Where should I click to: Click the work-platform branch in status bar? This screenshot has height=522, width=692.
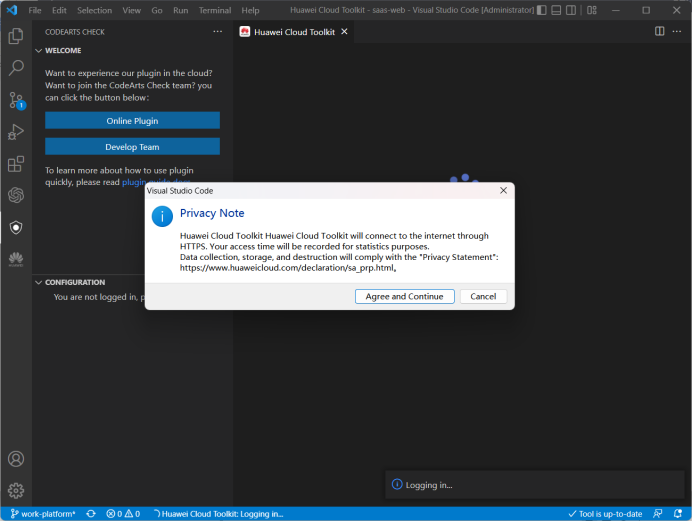[43, 514]
